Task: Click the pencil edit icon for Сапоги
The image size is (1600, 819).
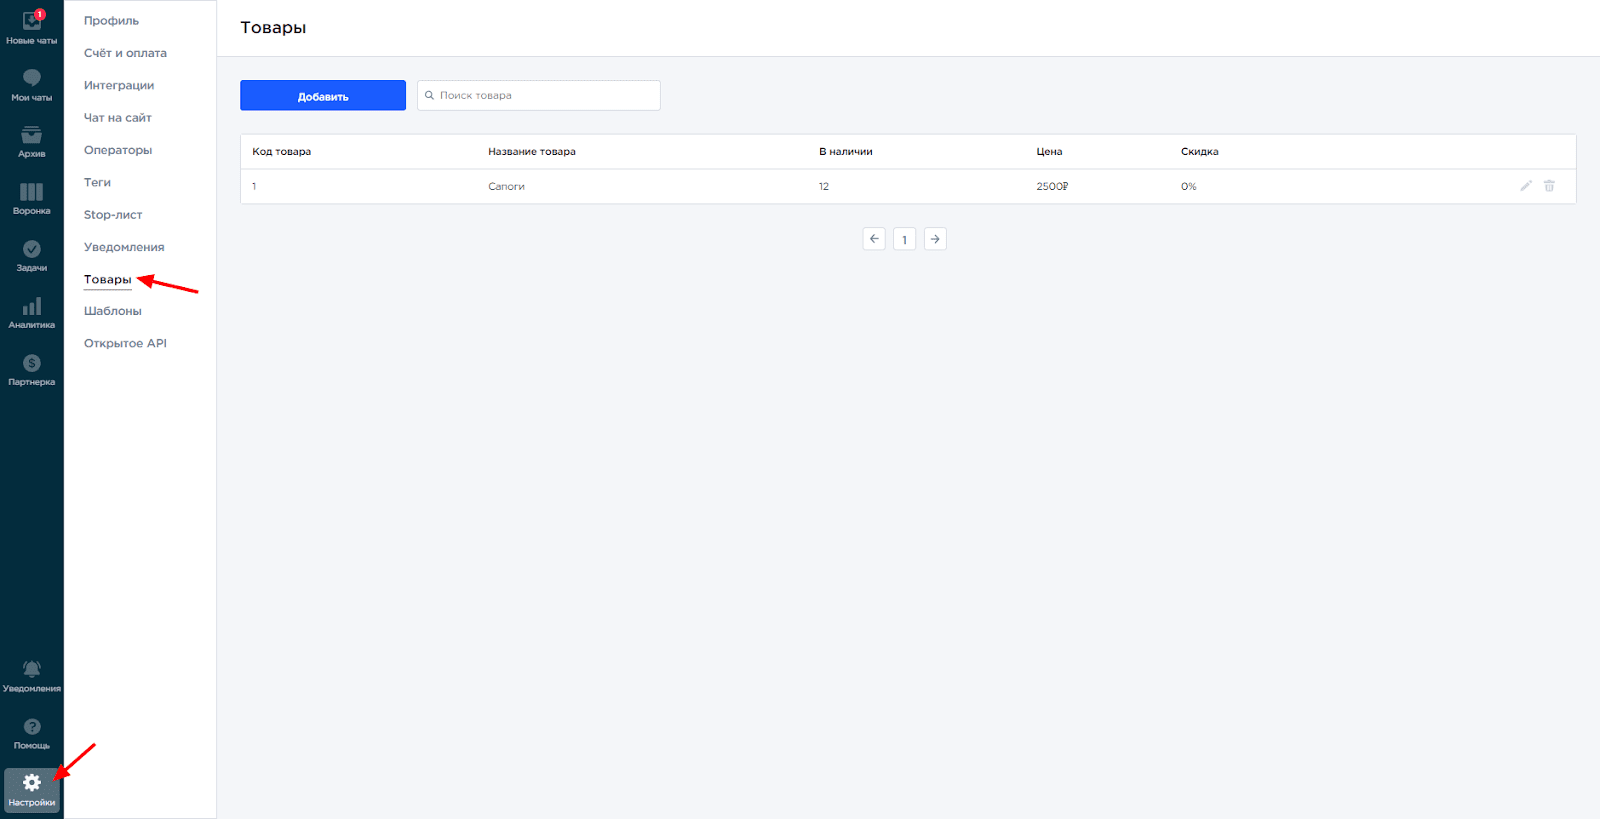Action: [1526, 186]
